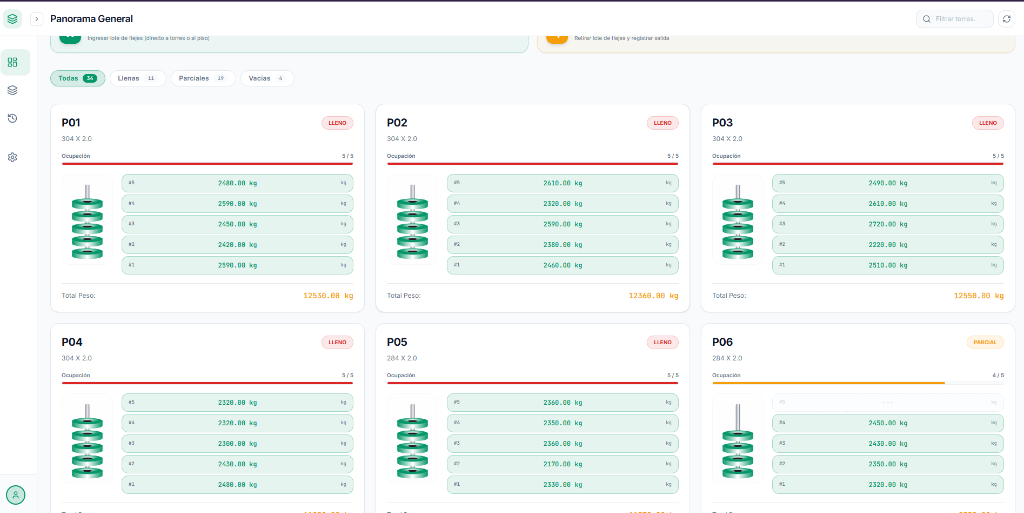
Task: Open the P03 tower card title
Action: tap(722, 123)
